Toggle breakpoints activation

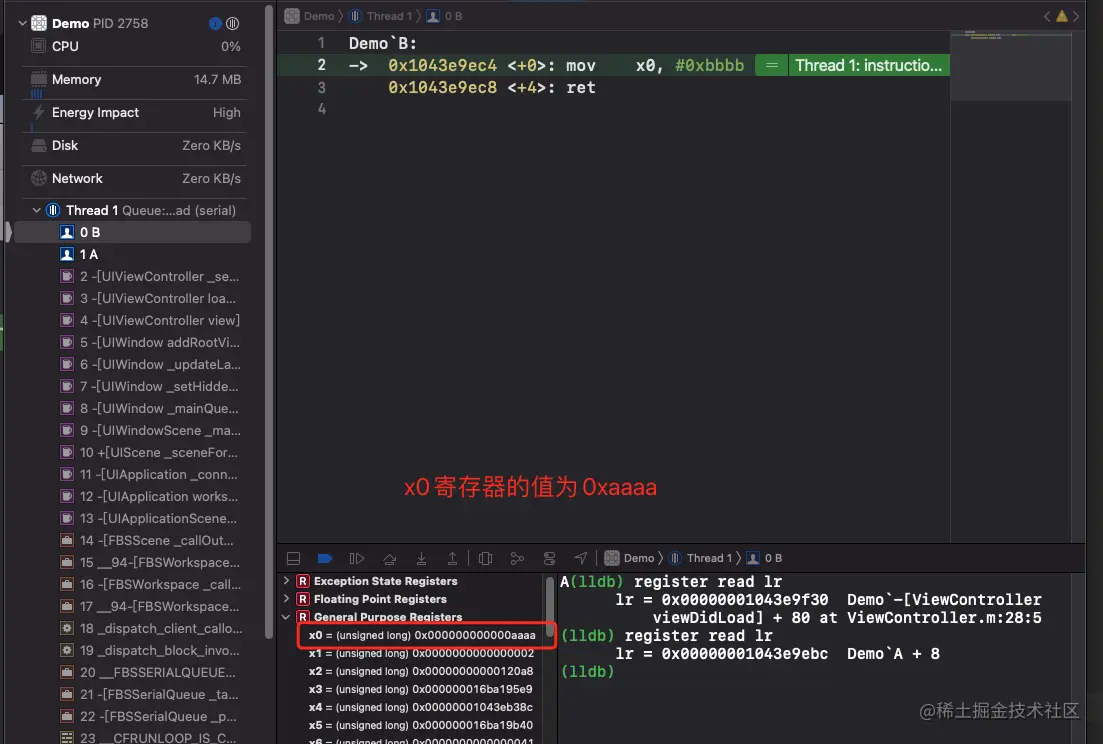pyautogui.click(x=324, y=558)
